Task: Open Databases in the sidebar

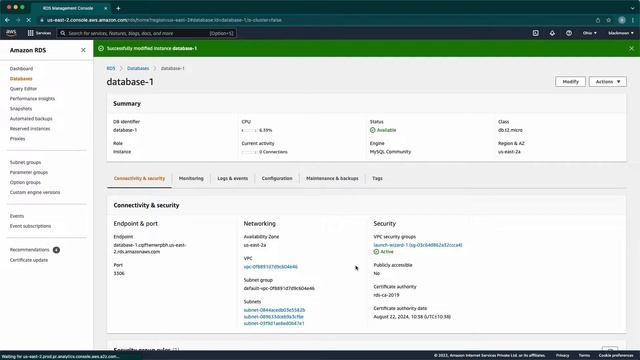Action: (21, 79)
